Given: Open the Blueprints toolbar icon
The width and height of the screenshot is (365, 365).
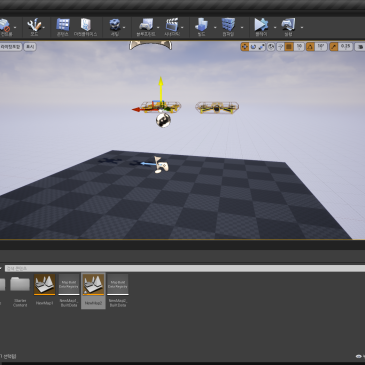Looking at the screenshot, I should click(146, 27).
